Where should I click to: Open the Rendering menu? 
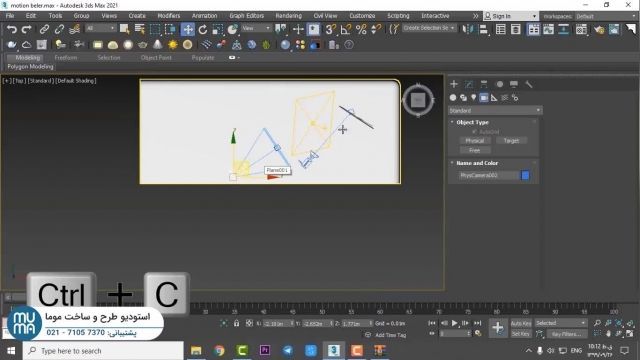289,16
